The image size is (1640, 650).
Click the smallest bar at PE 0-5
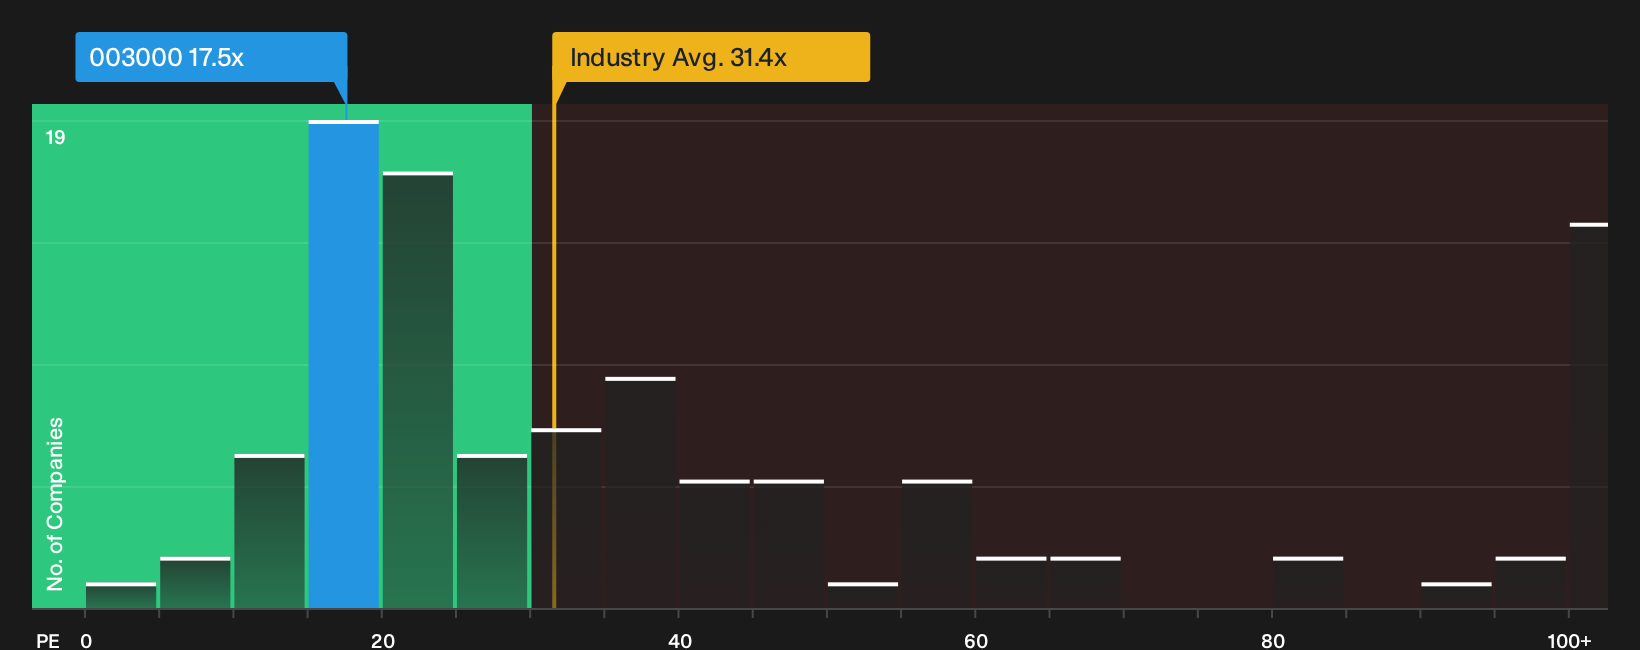[x=121, y=596]
